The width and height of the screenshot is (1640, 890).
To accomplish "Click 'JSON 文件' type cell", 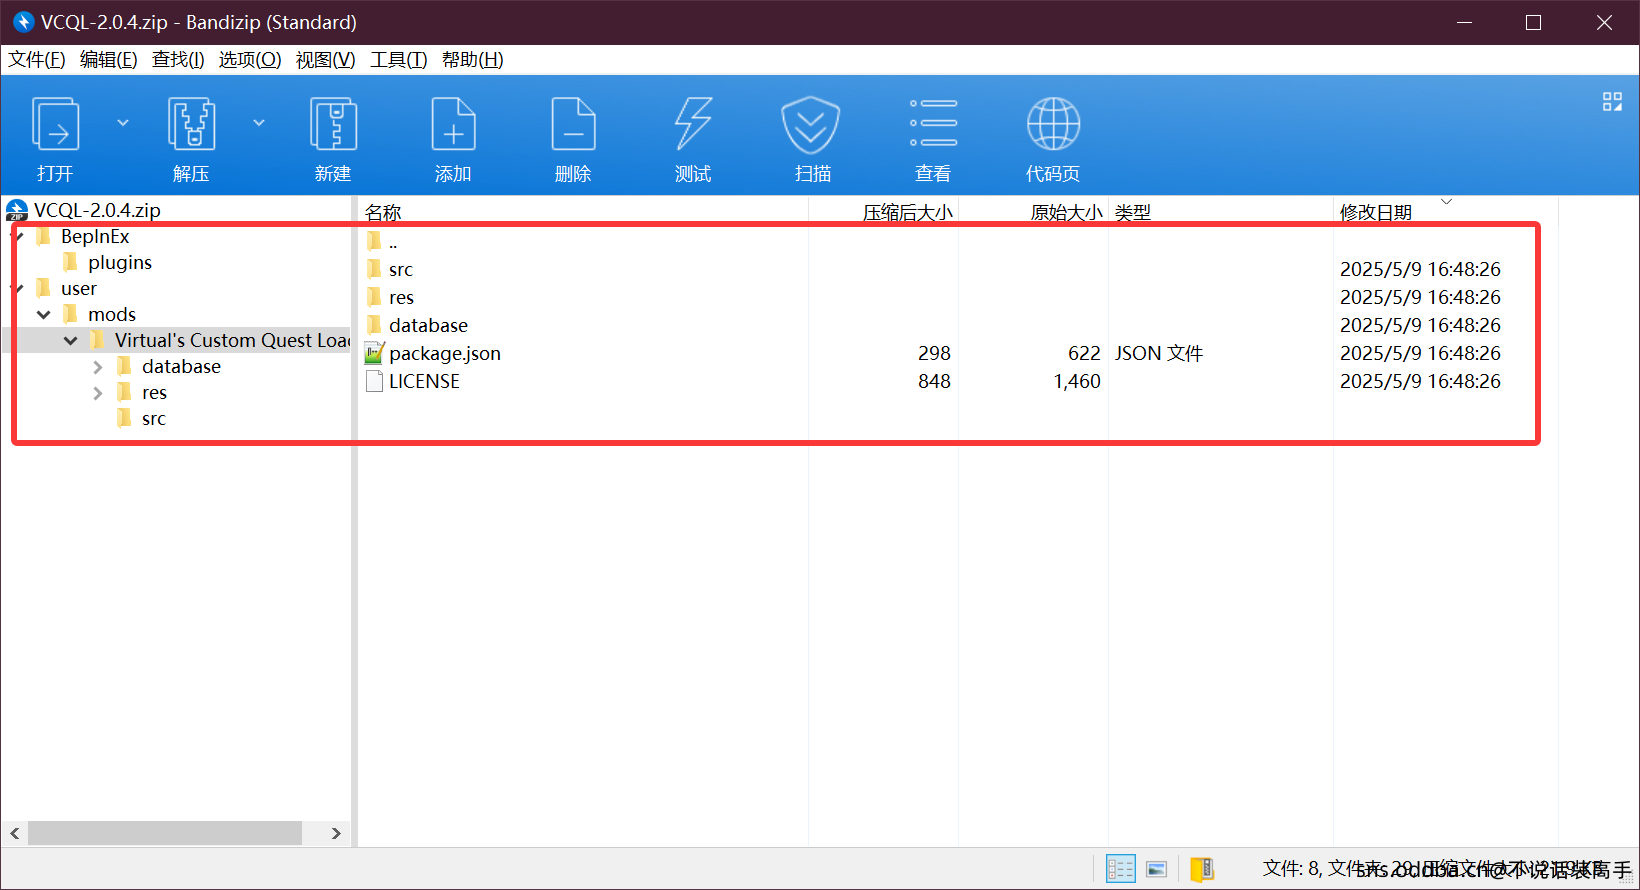I will (1159, 353).
